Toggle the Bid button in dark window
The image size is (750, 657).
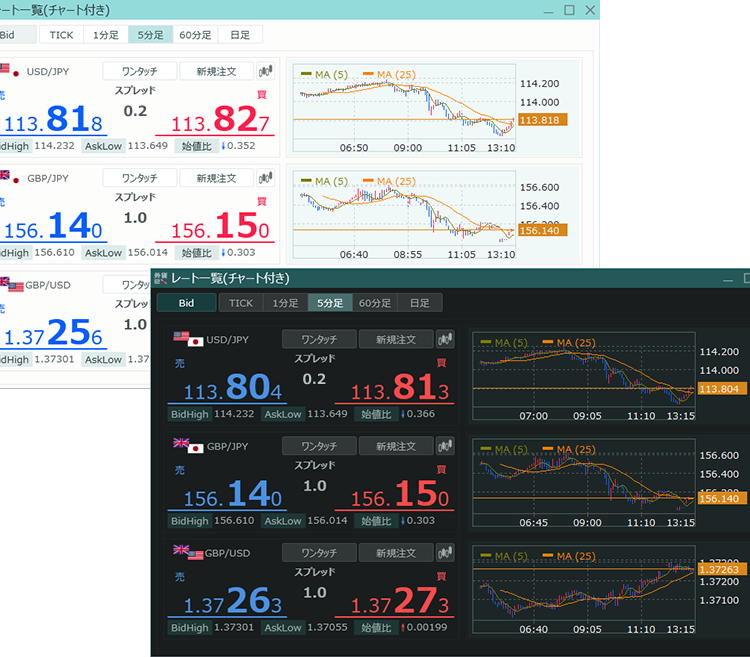186,303
